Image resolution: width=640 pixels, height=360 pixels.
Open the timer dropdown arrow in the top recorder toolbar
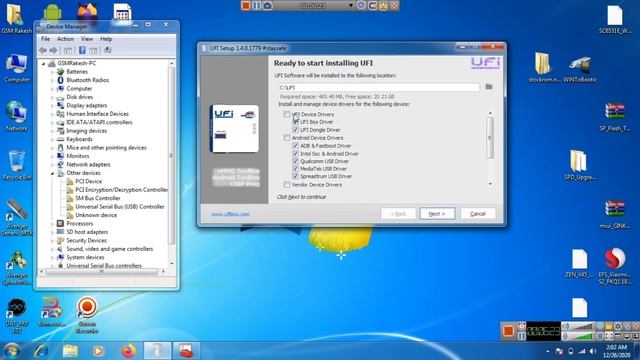pyautogui.click(x=350, y=6)
